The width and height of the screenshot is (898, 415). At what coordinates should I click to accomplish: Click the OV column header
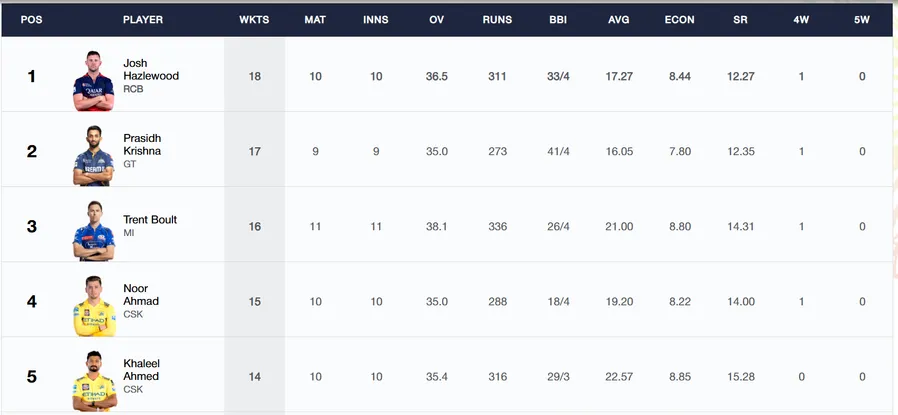436,19
